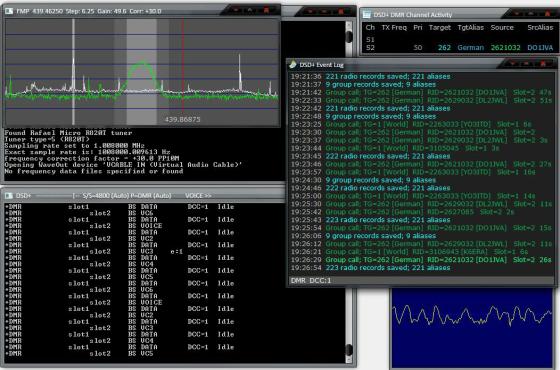Viewport: 560px width, 370px height.
Task: Click the audio waveform scope display
Action: [472, 328]
